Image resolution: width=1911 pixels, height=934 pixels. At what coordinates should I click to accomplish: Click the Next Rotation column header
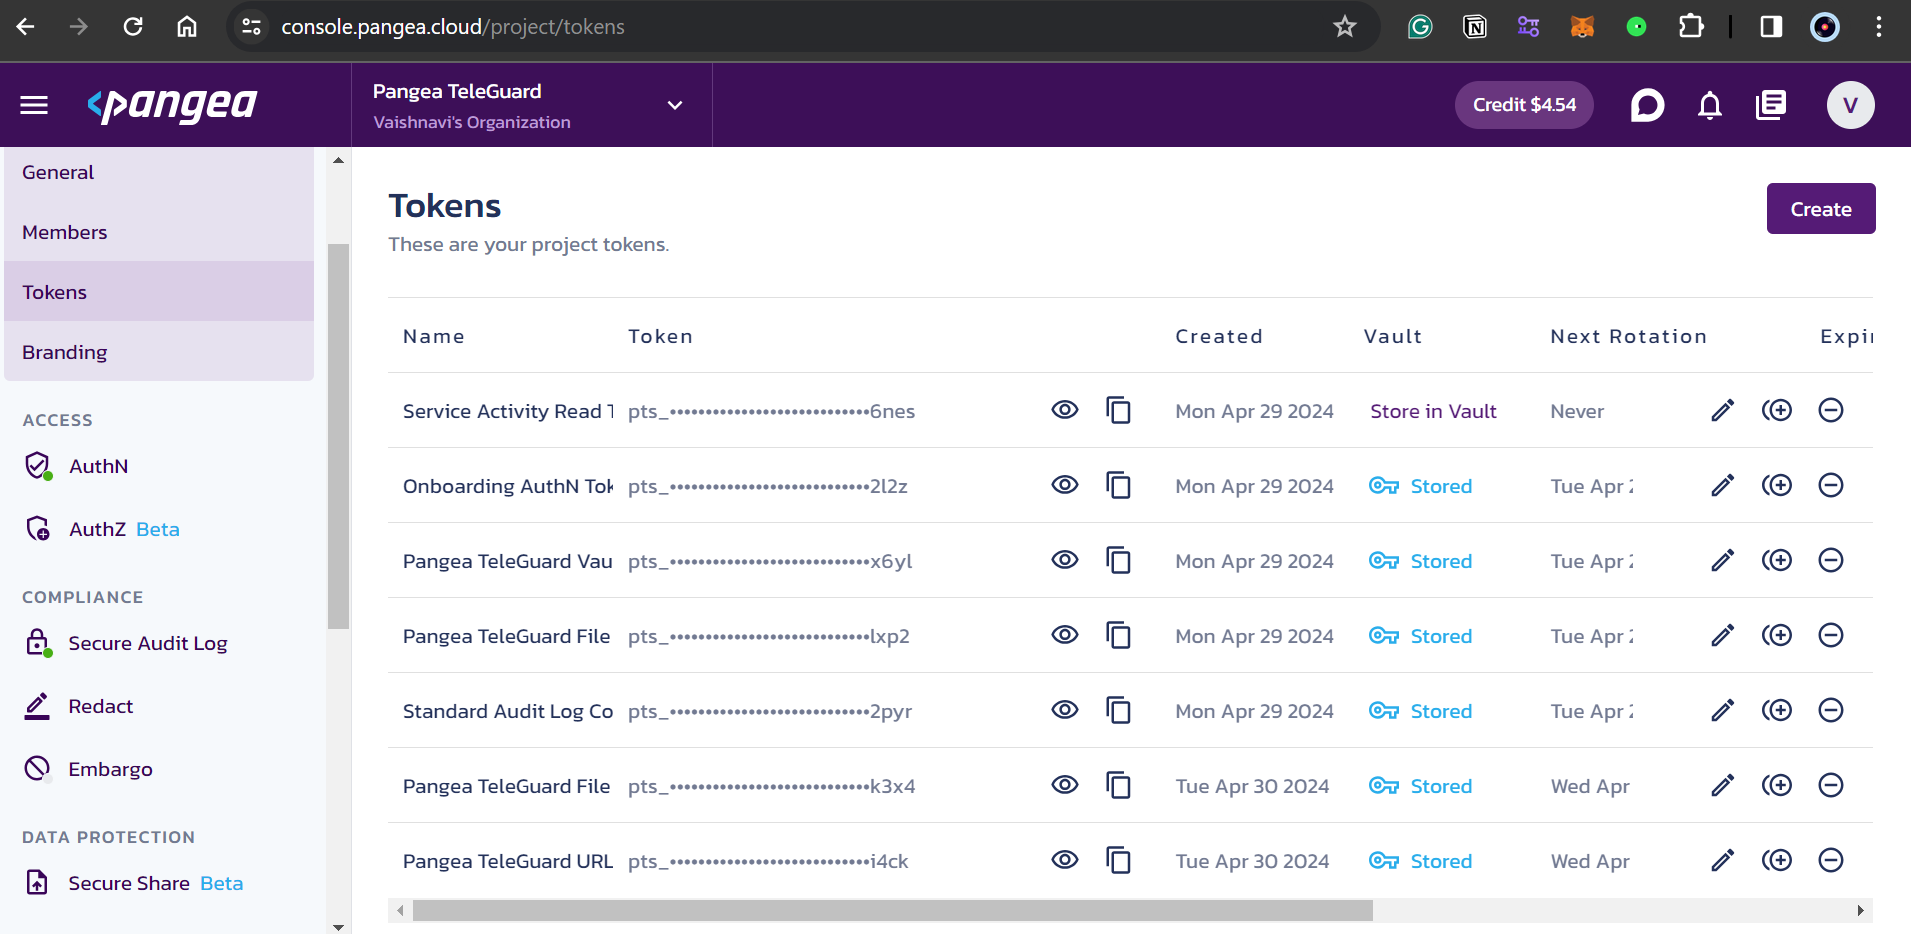(1628, 336)
